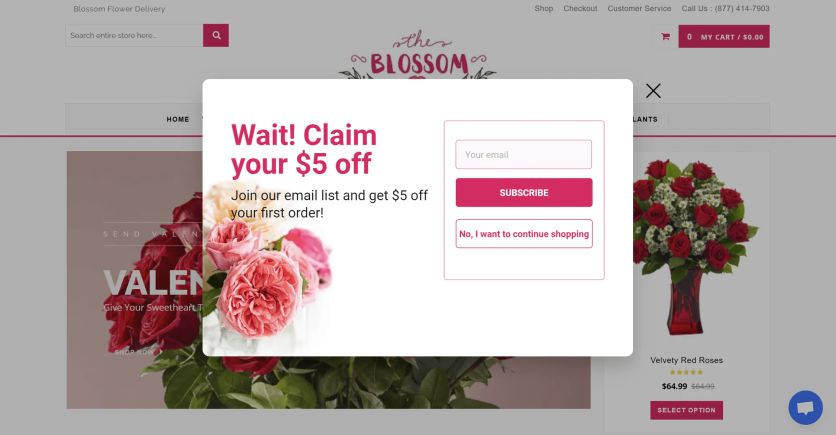836x435 pixels.
Task: Click the shopping cart icon
Action: [x=665, y=36]
